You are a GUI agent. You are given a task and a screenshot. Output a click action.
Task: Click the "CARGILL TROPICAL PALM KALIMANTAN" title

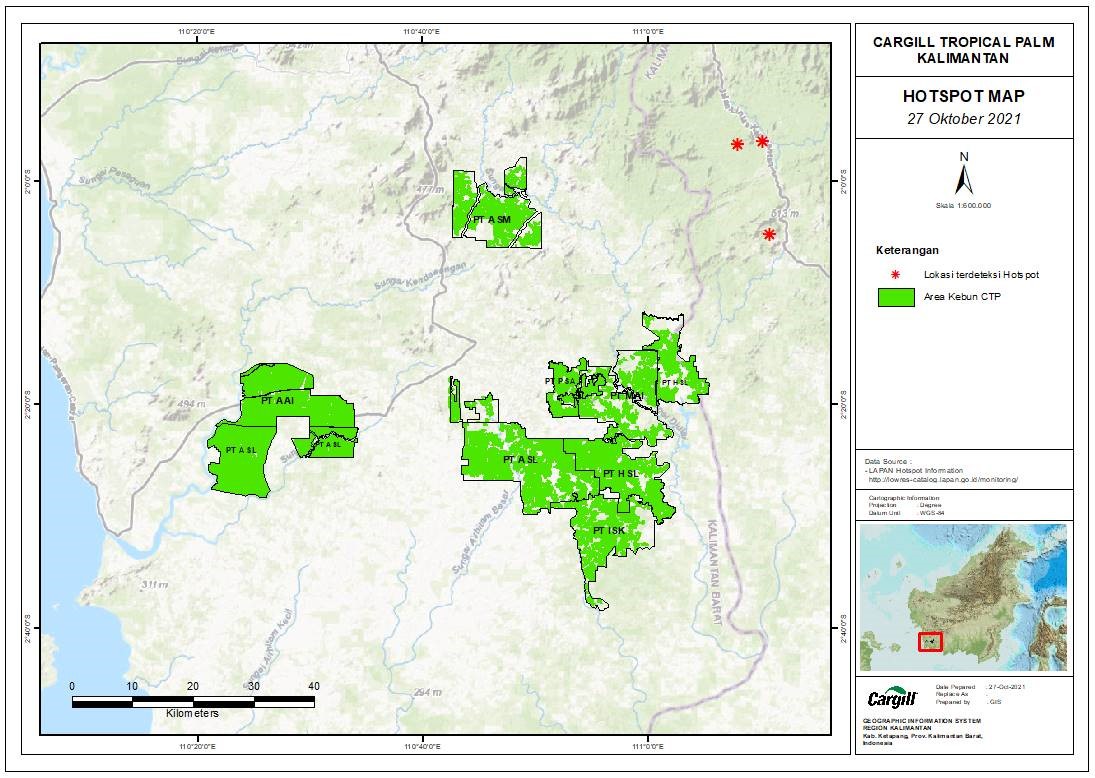tap(964, 50)
